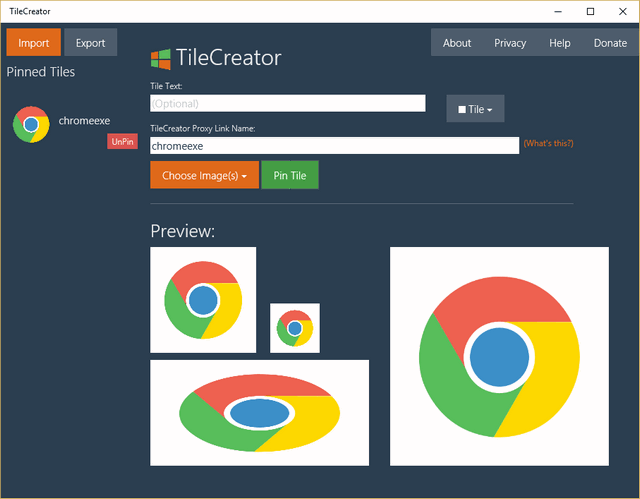This screenshot has width=640, height=499.
Task: Open the Help menu item
Action: point(560,43)
